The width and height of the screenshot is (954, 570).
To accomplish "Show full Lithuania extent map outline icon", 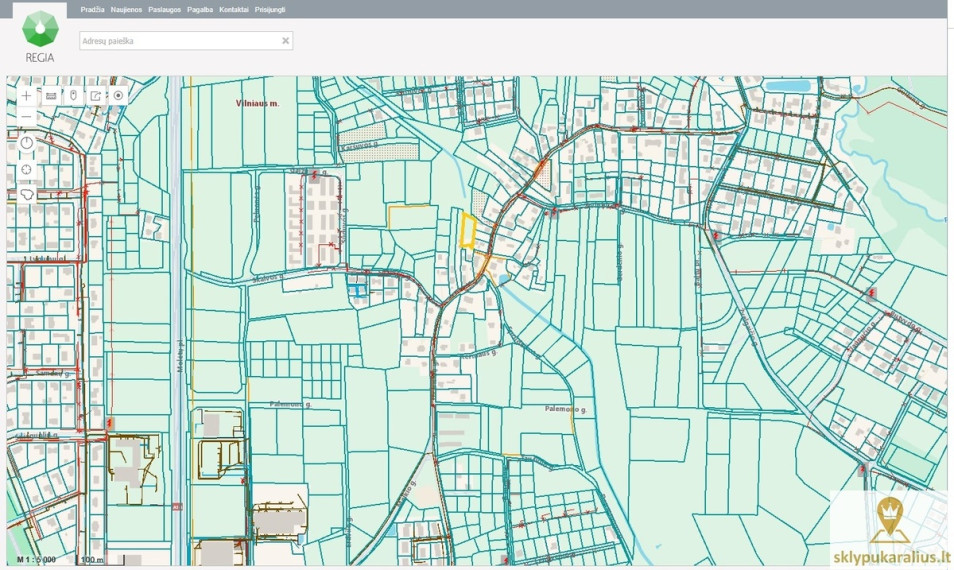I will tap(26, 194).
